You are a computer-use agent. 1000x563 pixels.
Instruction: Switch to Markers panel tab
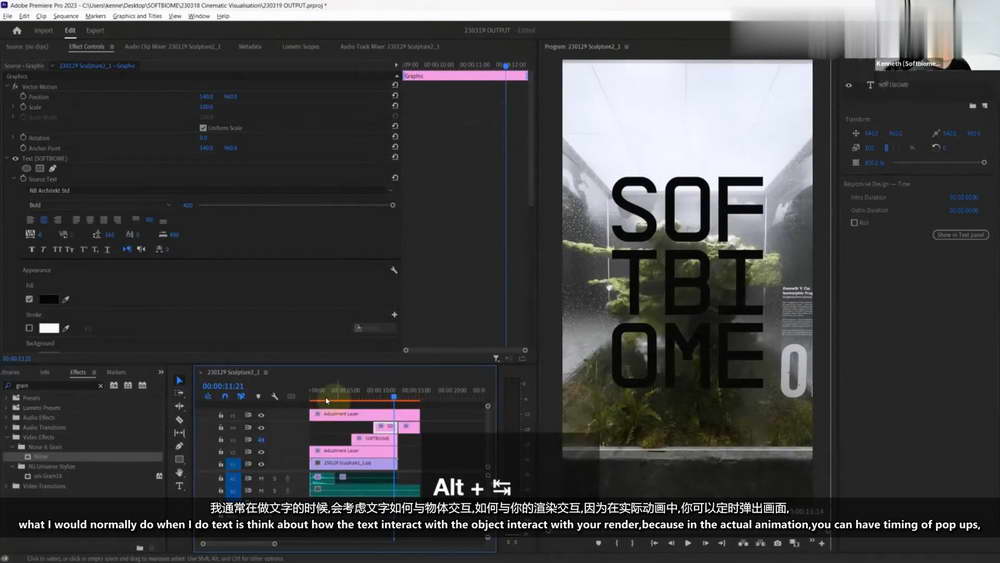coord(116,372)
